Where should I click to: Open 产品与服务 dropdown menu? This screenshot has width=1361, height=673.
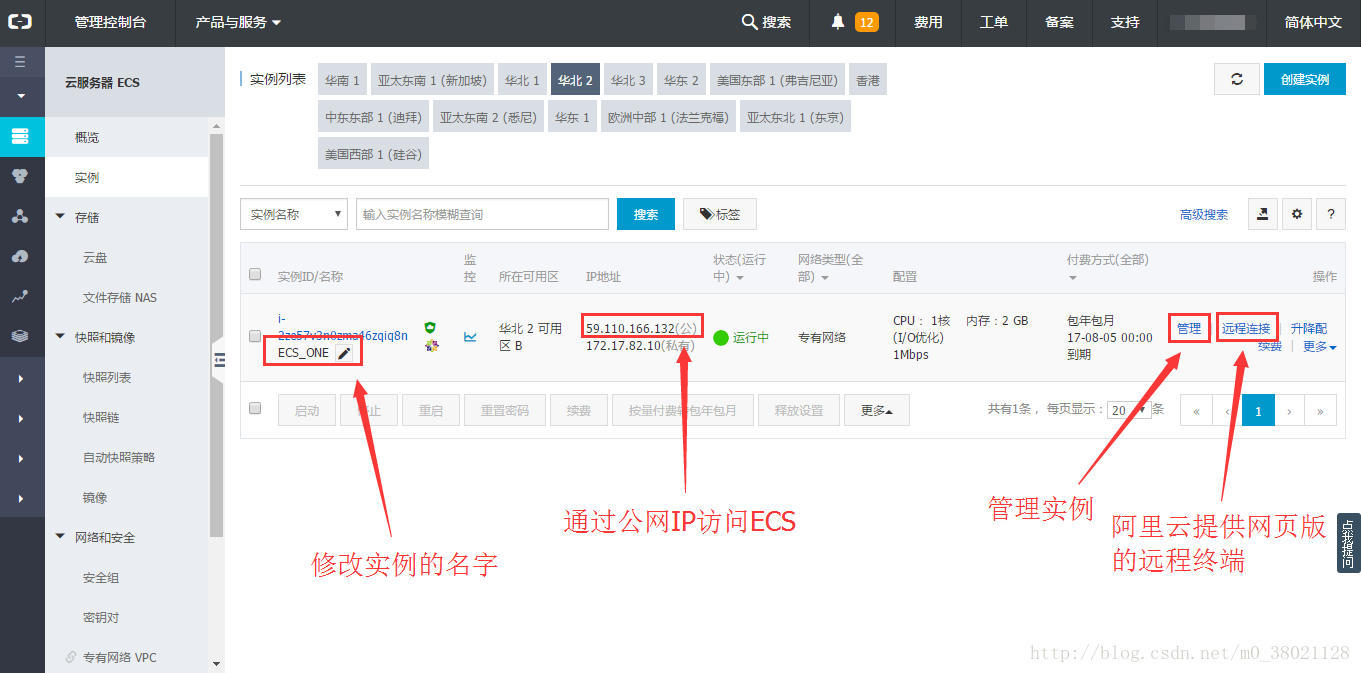click(238, 22)
